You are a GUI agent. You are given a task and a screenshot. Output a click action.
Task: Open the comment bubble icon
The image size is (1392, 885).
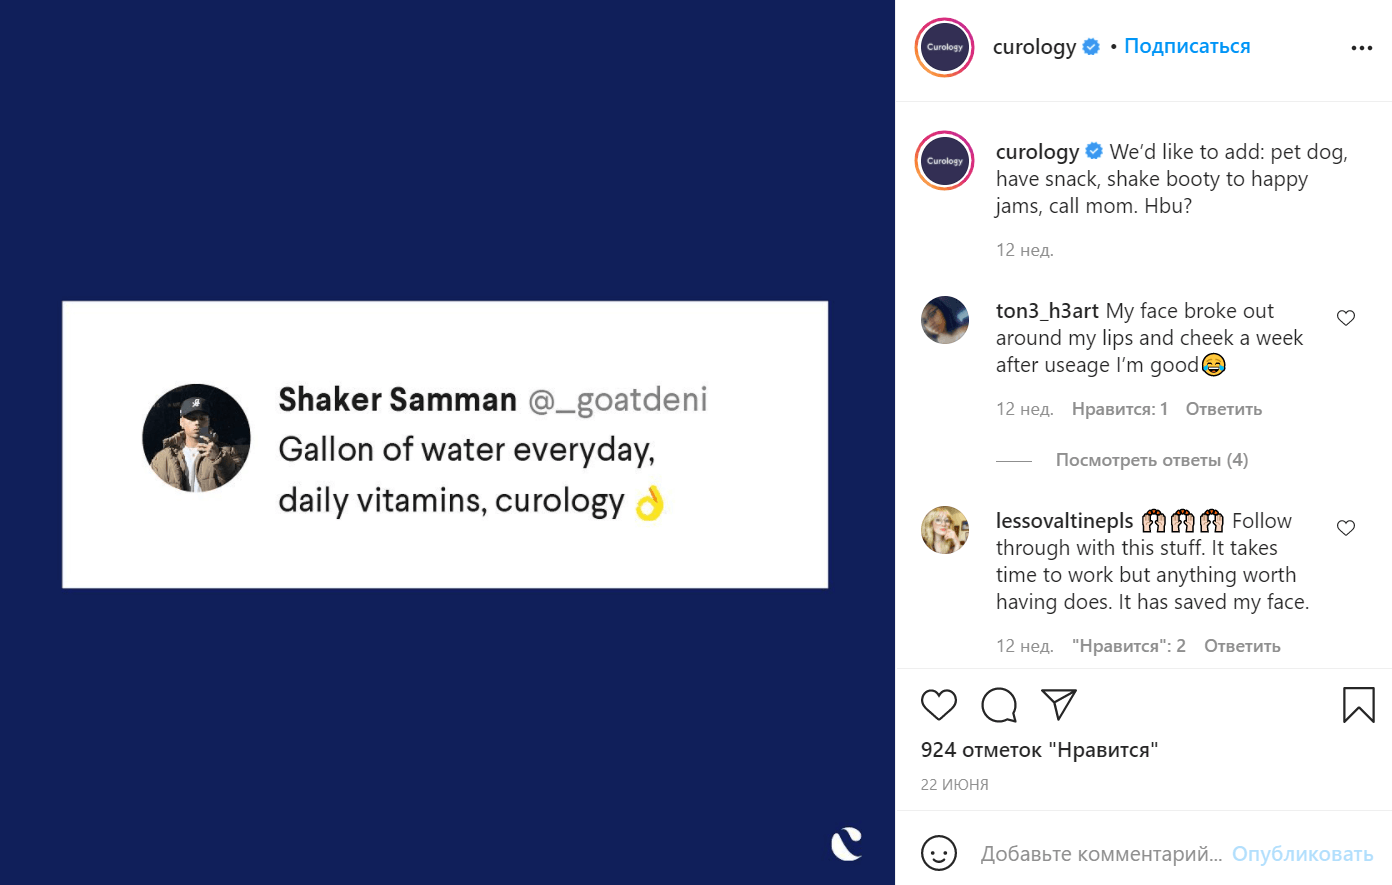point(999,705)
